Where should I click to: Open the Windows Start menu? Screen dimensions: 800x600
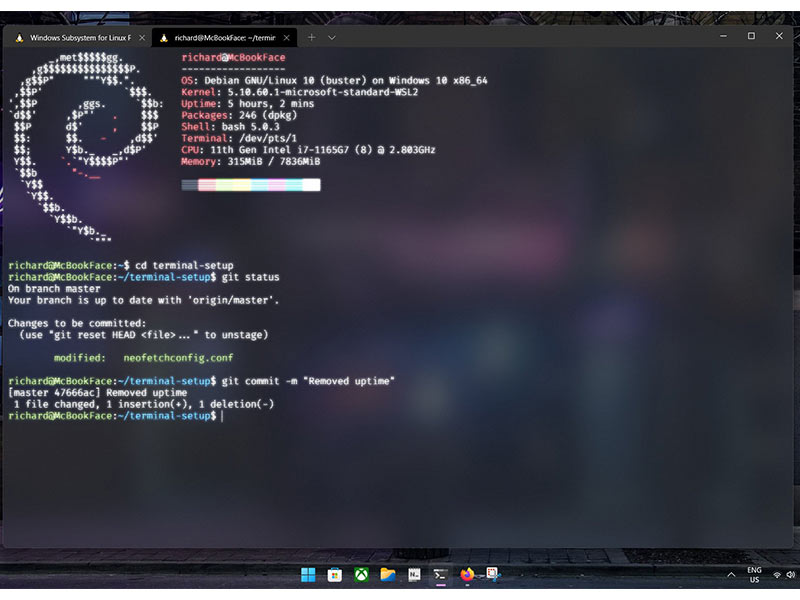[308, 575]
